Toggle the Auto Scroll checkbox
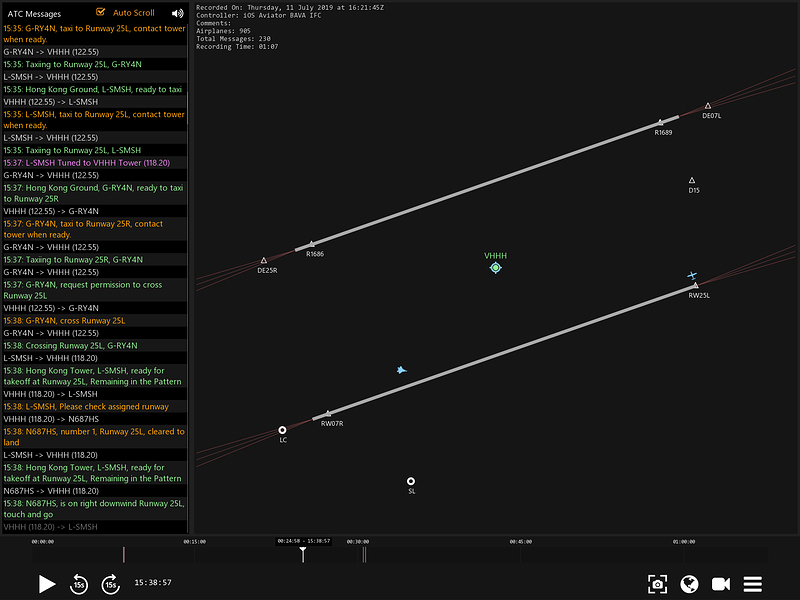800x600 pixels. point(101,12)
